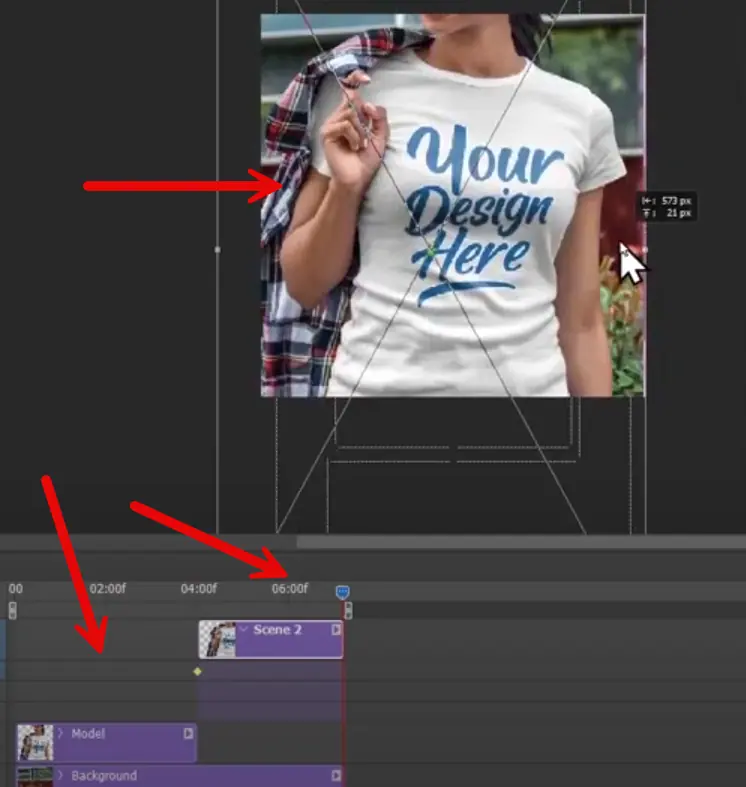
Task: Open the Scene 2 clip motion menu icon
Action: [x=336, y=629]
